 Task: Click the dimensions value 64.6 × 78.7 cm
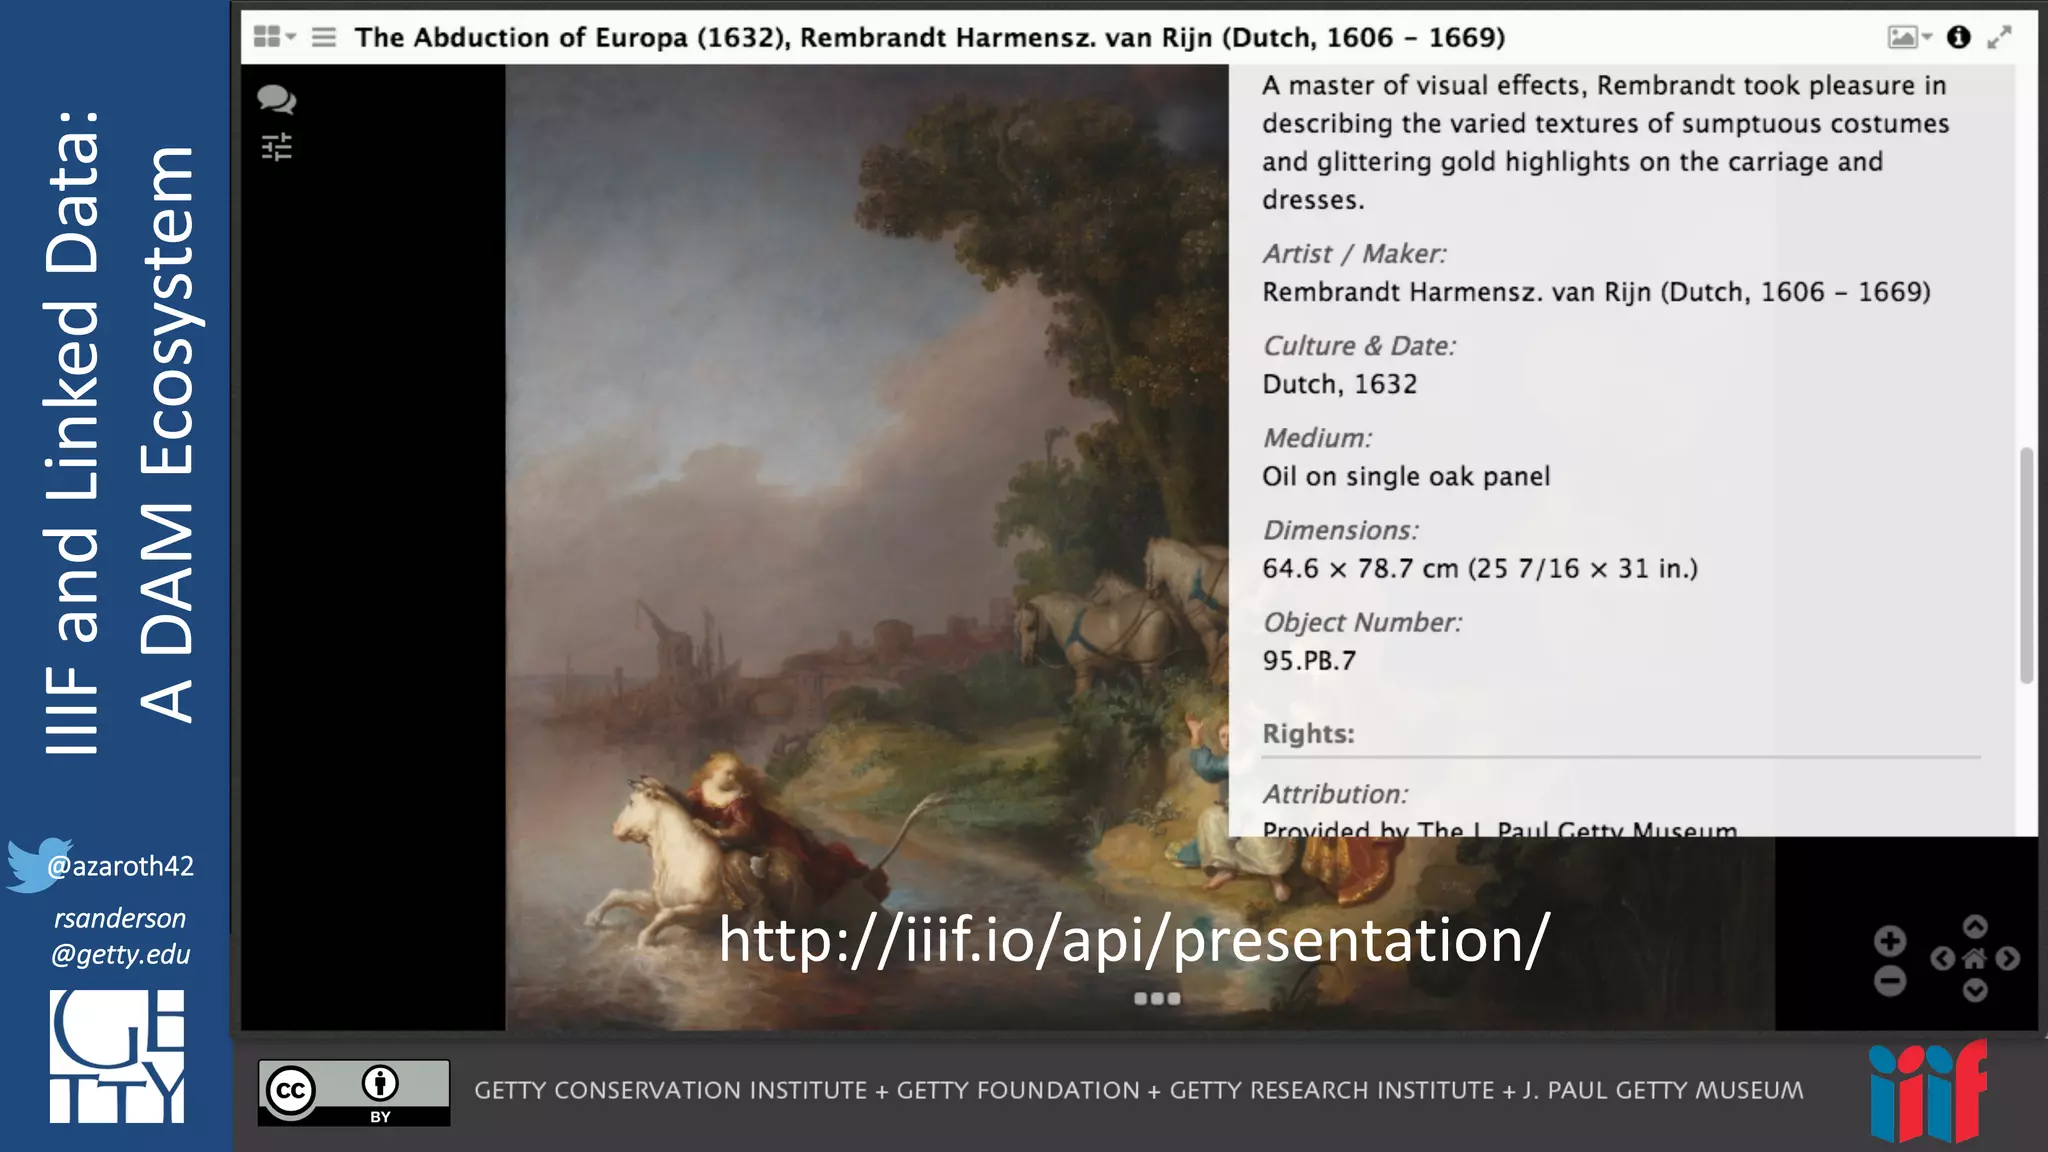point(1480,568)
